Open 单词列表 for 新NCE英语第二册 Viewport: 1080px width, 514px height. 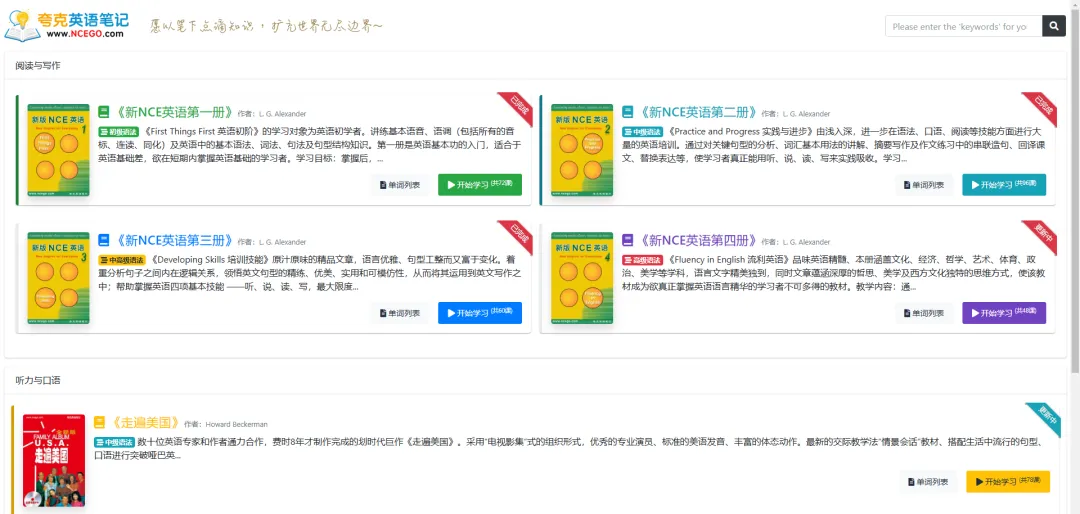(924, 185)
